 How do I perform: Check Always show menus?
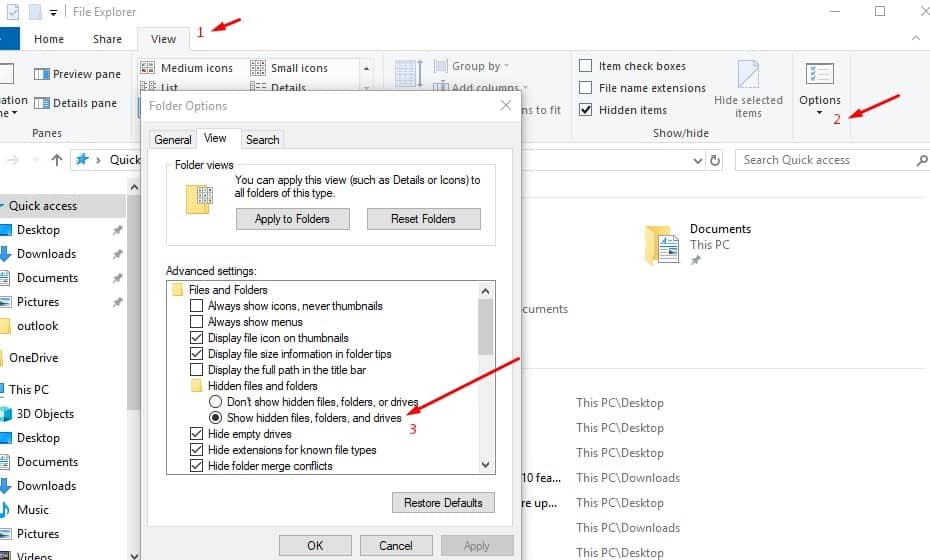(196, 322)
